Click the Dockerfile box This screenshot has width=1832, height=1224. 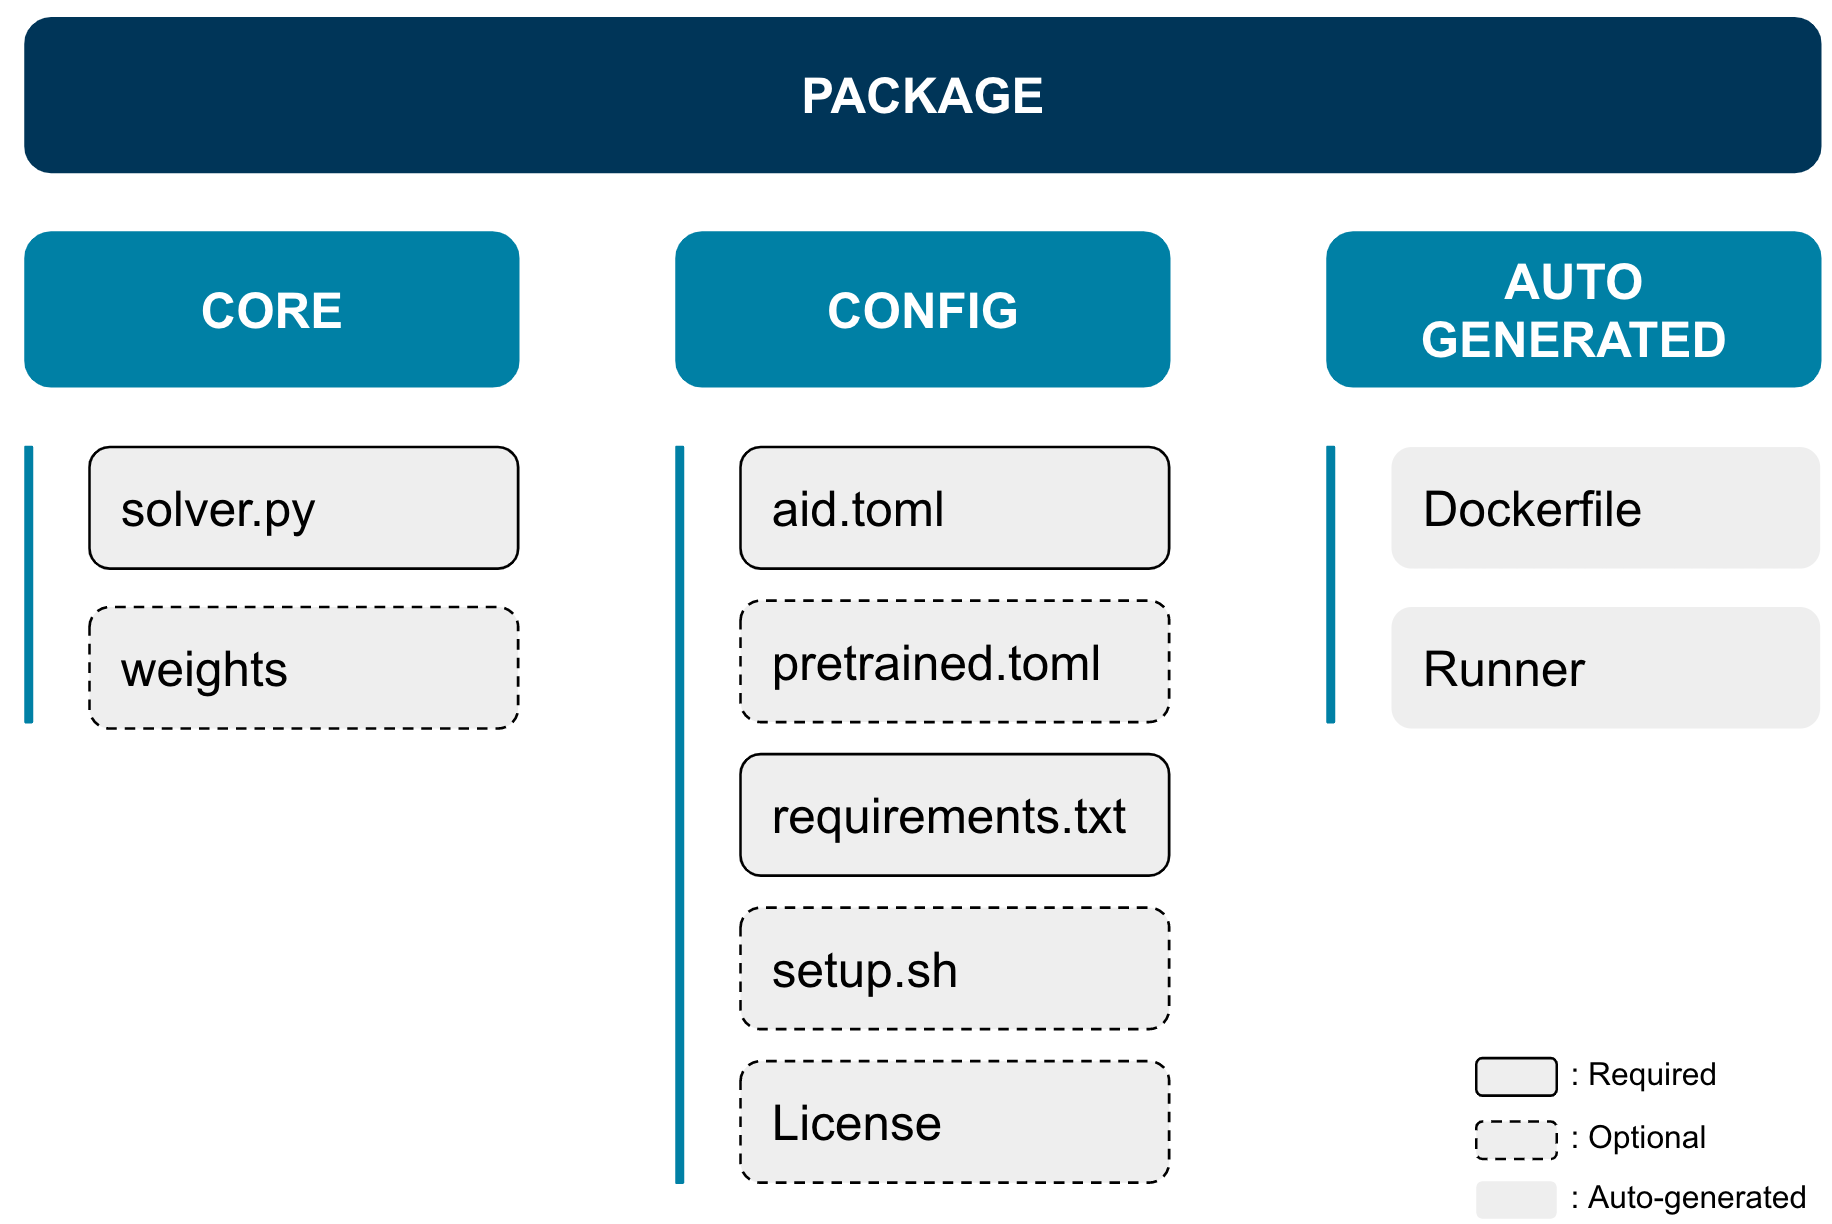[x=1605, y=508]
